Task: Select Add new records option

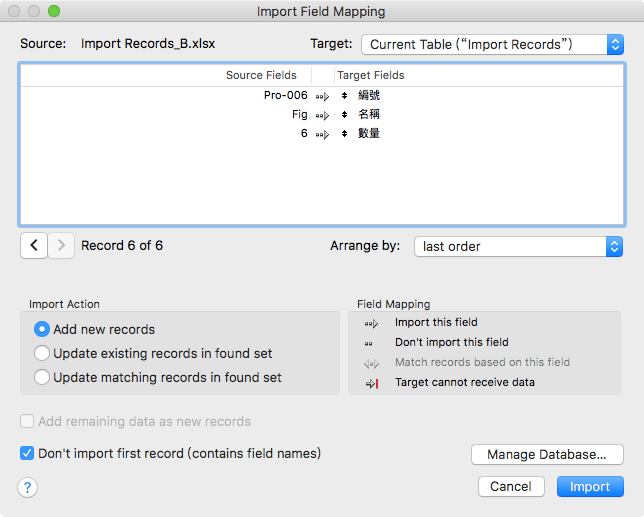Action: [x=42, y=329]
